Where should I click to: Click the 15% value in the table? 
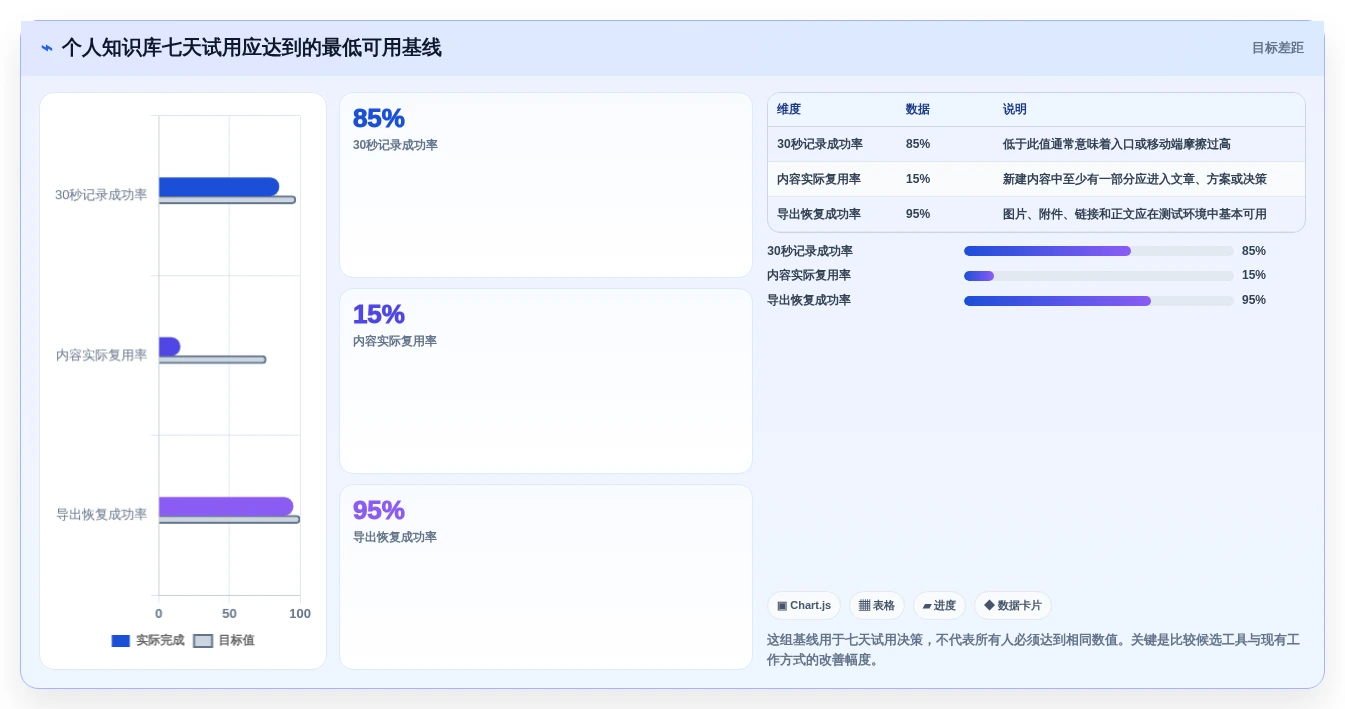[918, 179]
